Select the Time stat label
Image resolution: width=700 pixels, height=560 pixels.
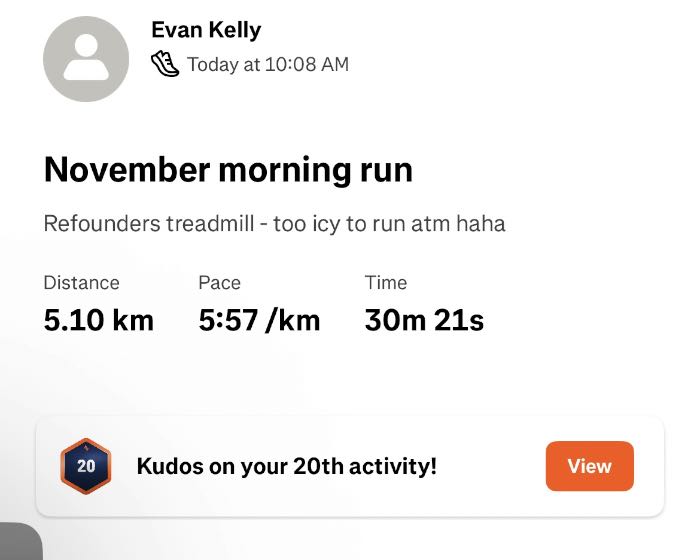[x=386, y=283]
